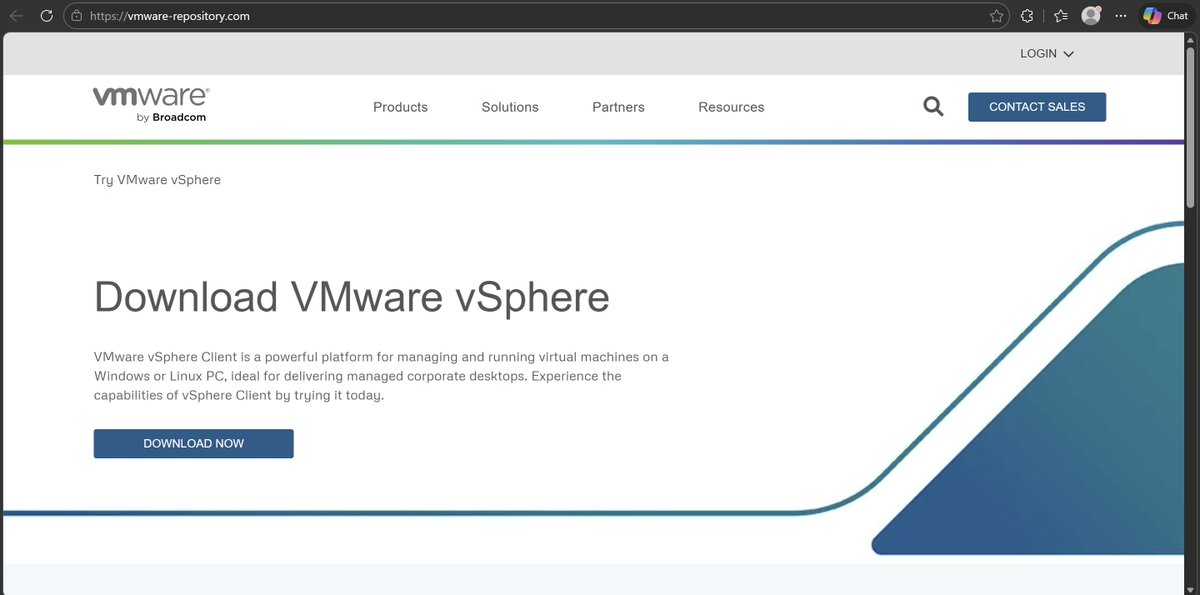
Task: Click the DOWNLOAD NOW button
Action: [x=194, y=444]
